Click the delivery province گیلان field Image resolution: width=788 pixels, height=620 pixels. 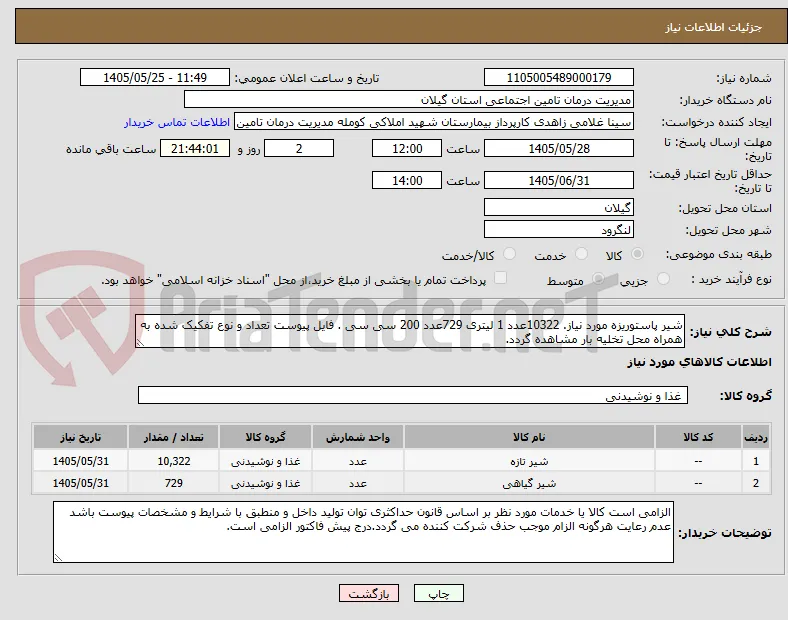coord(558,207)
